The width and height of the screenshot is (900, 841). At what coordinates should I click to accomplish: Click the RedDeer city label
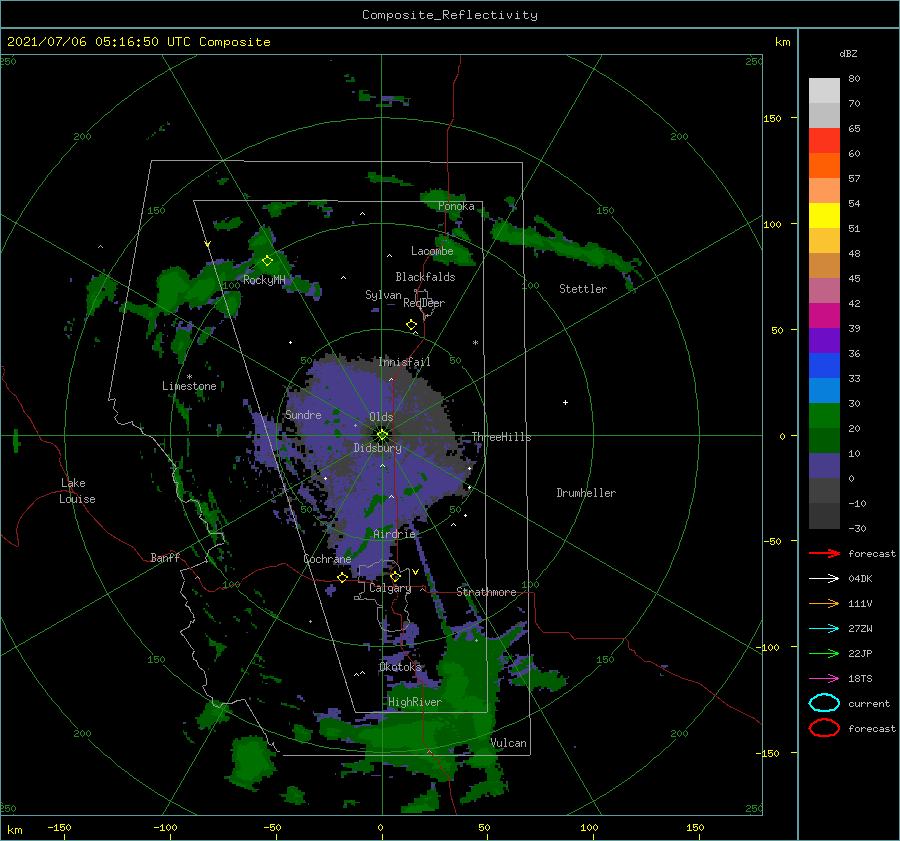point(424,303)
